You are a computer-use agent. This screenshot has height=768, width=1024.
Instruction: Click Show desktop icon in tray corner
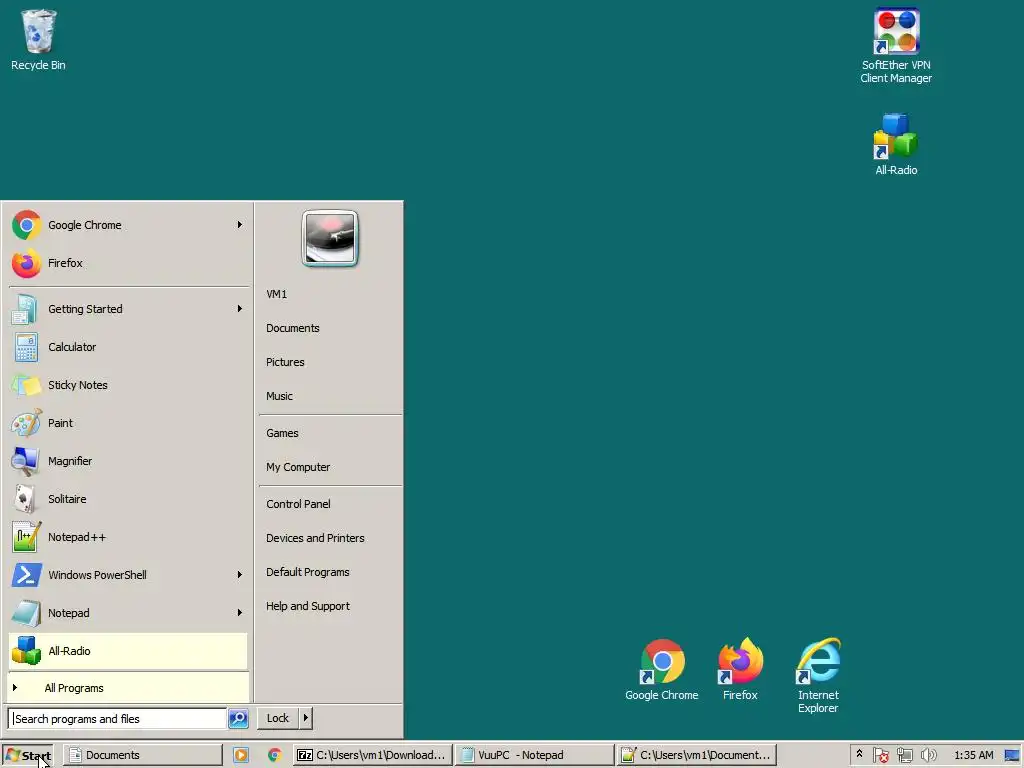click(x=1012, y=756)
